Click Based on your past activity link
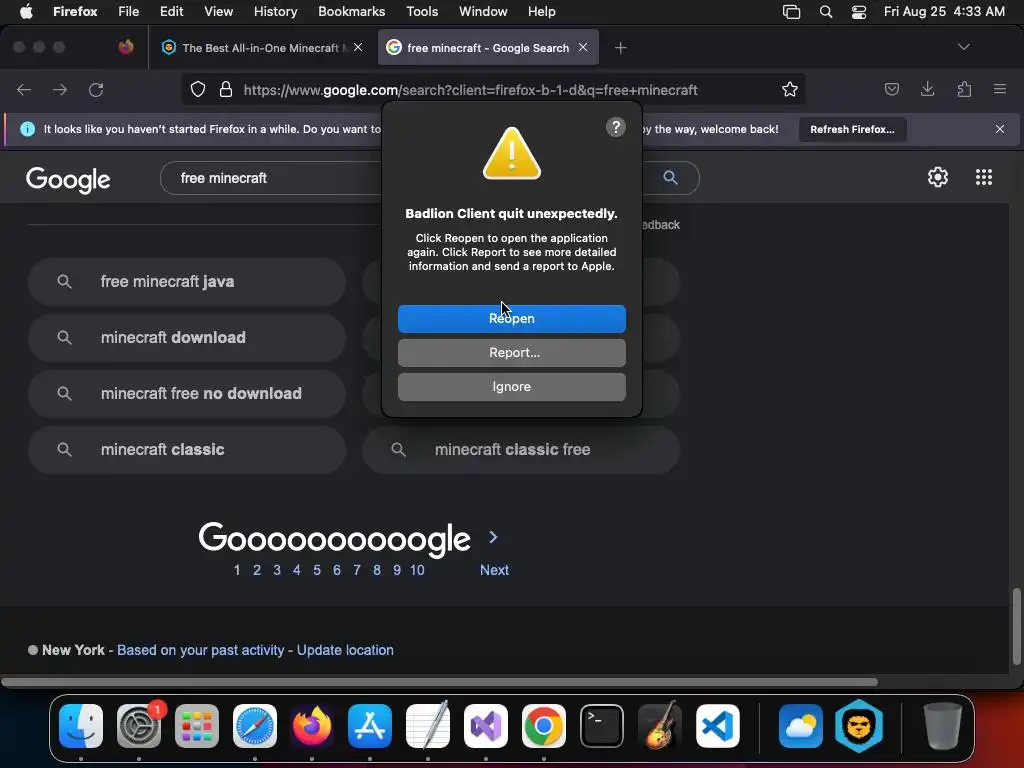 [x=200, y=650]
